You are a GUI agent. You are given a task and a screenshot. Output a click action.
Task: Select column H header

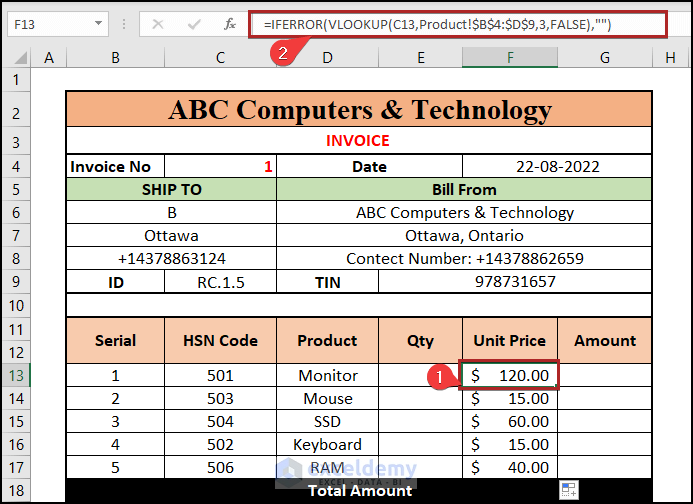pos(670,57)
